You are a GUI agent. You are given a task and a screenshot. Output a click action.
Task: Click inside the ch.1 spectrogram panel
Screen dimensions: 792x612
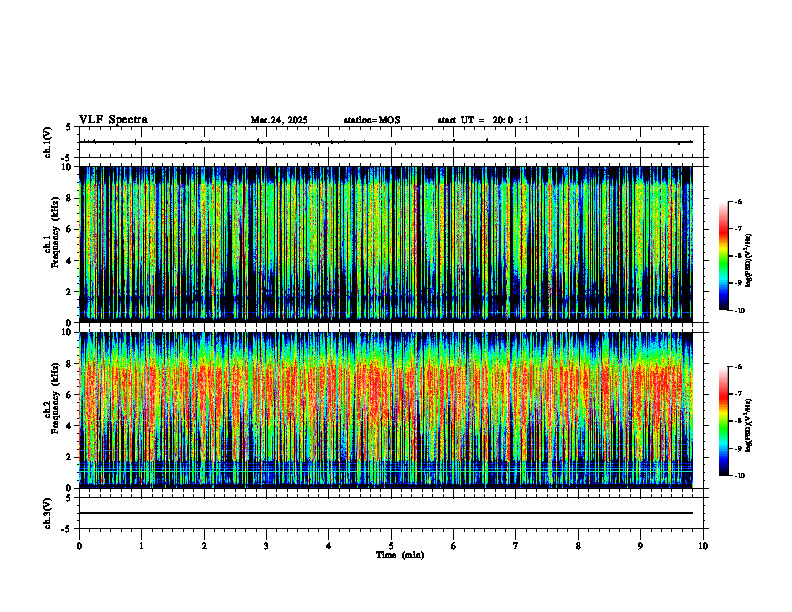click(386, 244)
